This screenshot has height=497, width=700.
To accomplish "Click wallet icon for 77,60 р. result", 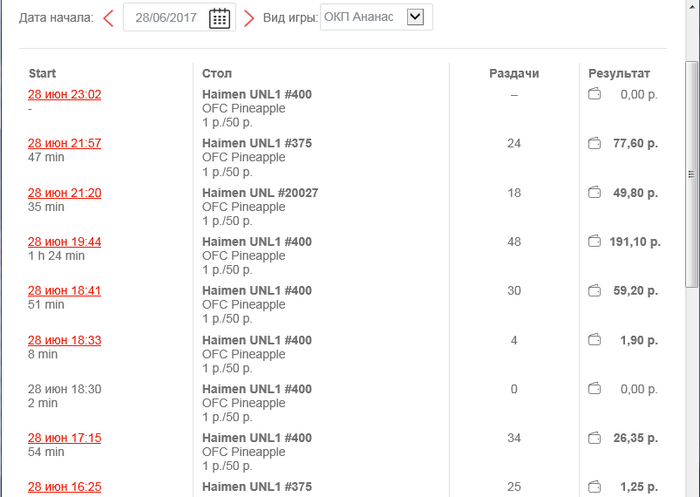I will pos(595,144).
